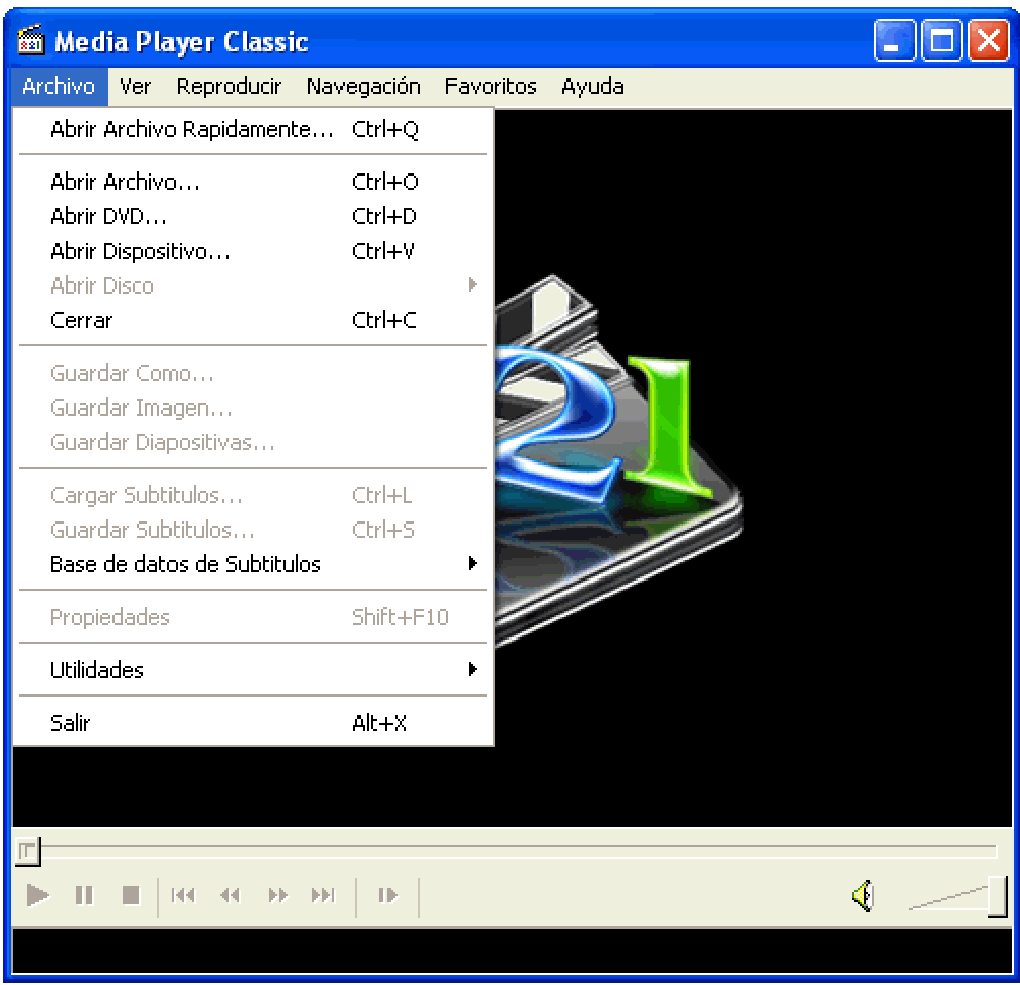Select Abrir Archivo... menu entry

point(253,182)
